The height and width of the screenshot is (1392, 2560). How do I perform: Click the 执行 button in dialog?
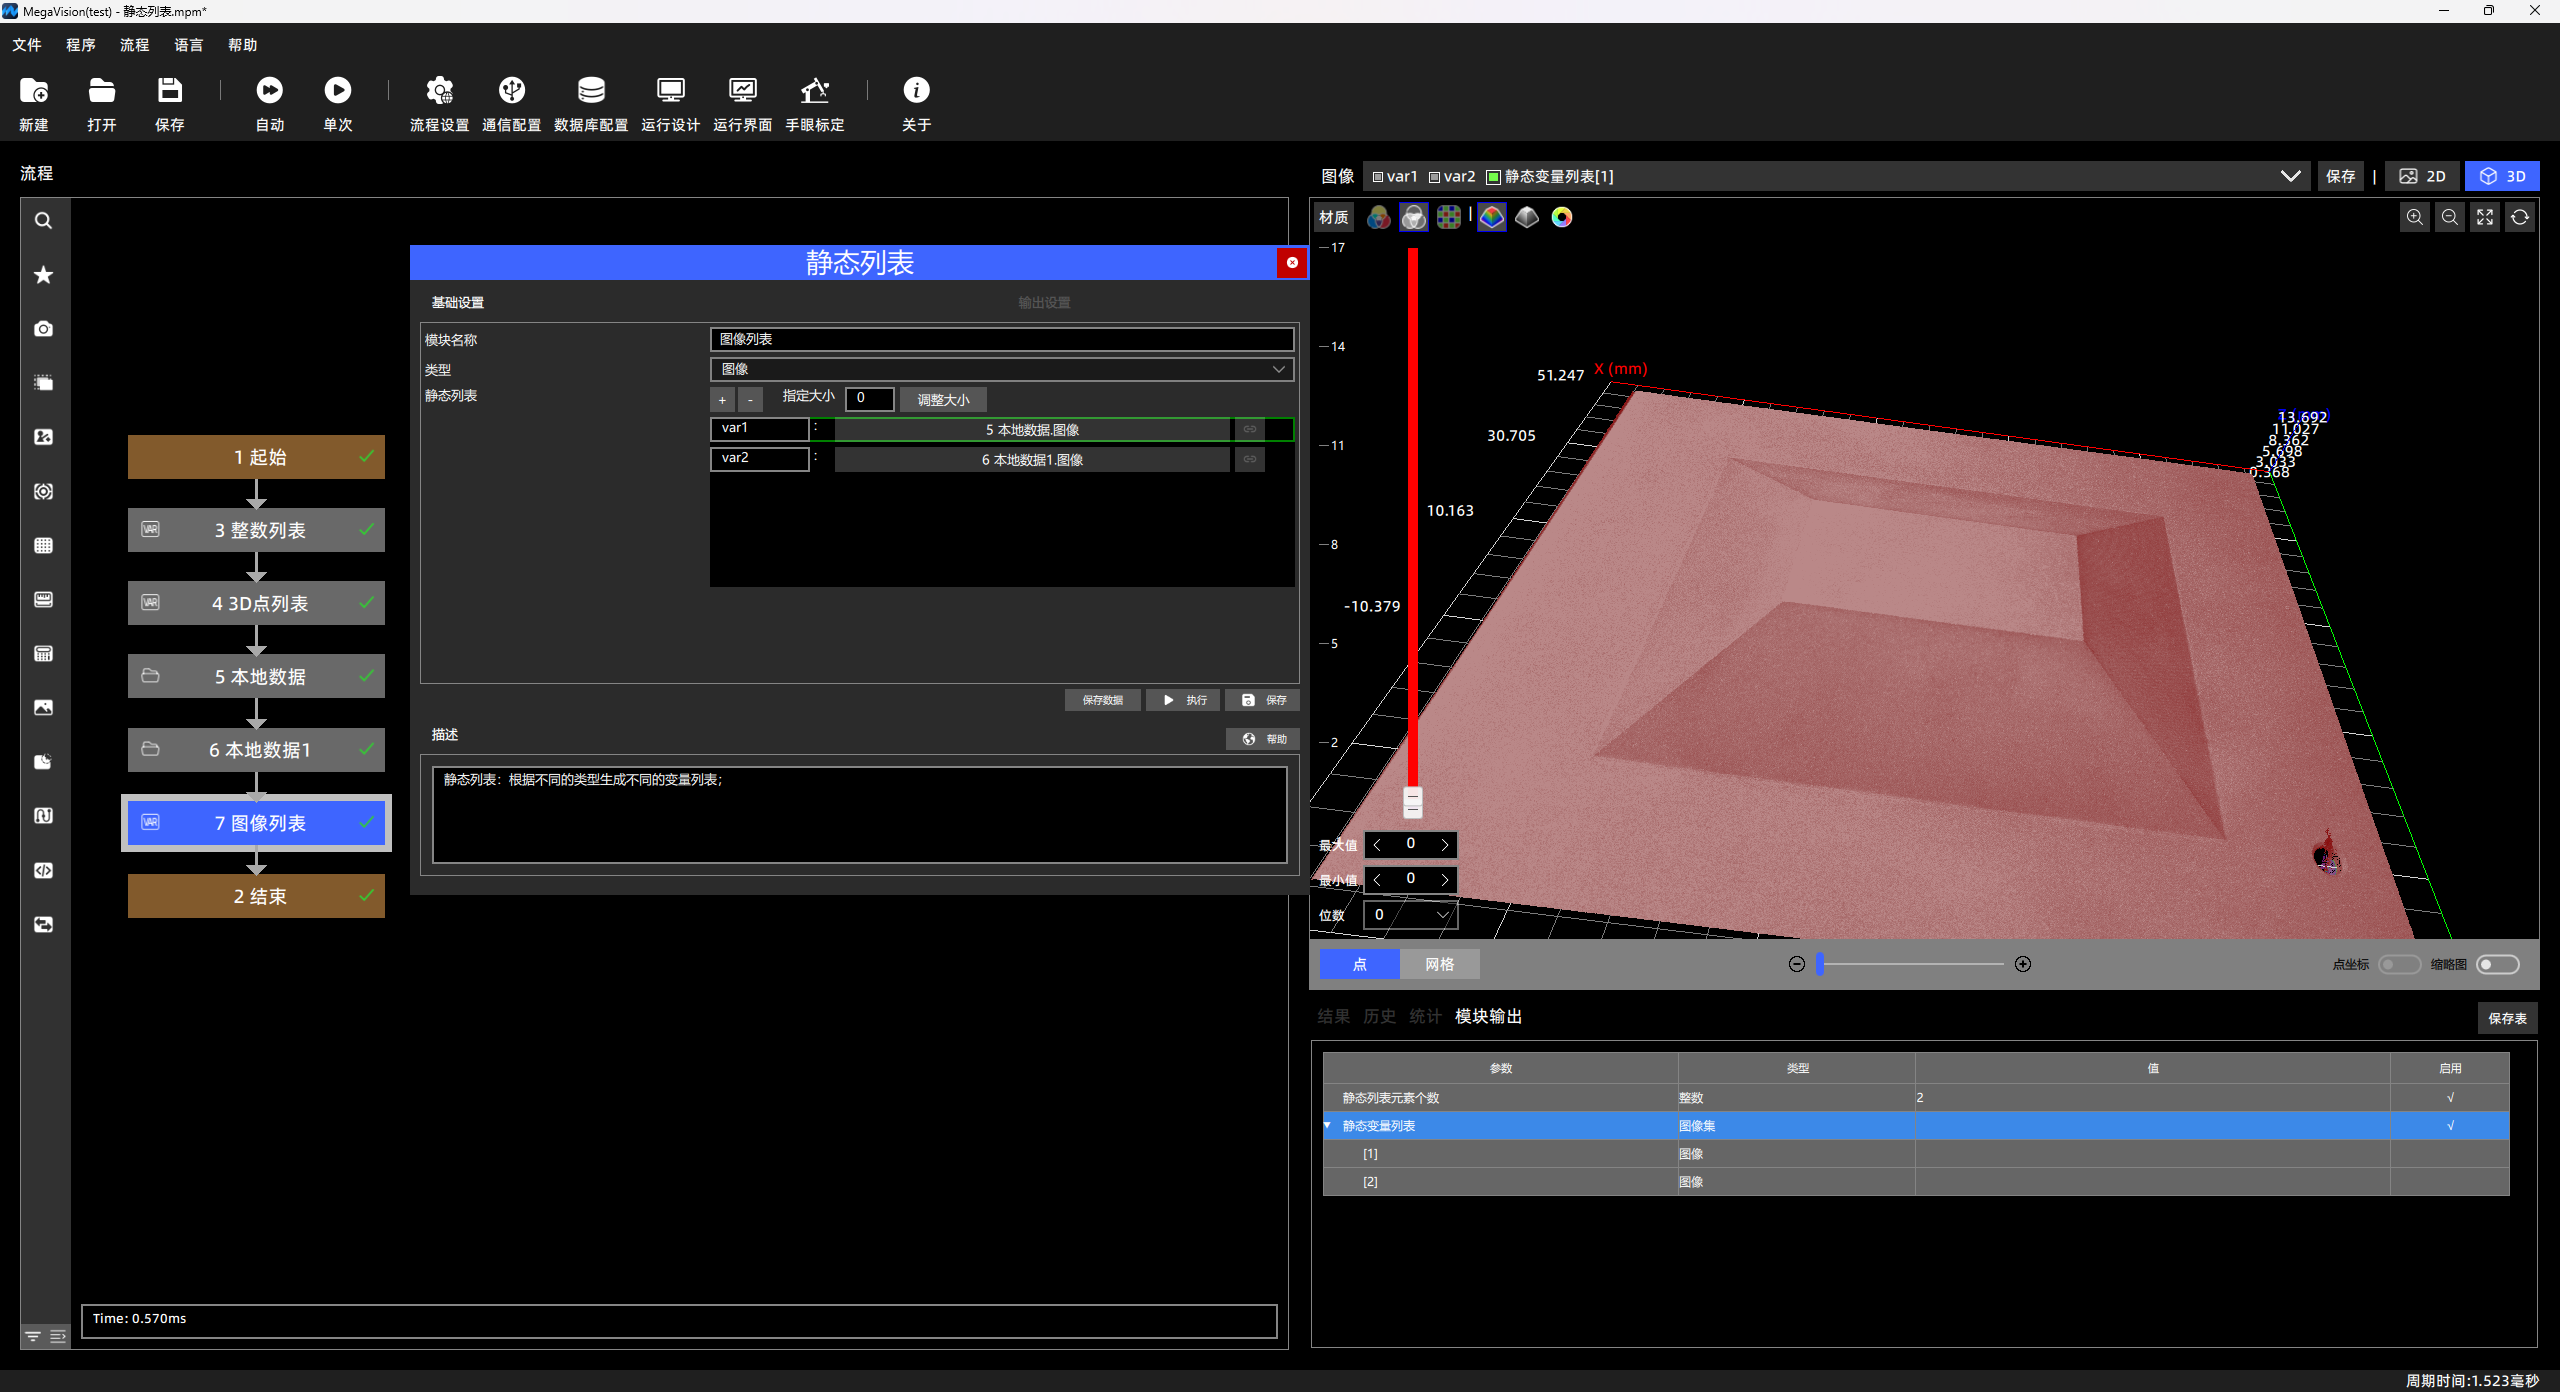pyautogui.click(x=1184, y=701)
